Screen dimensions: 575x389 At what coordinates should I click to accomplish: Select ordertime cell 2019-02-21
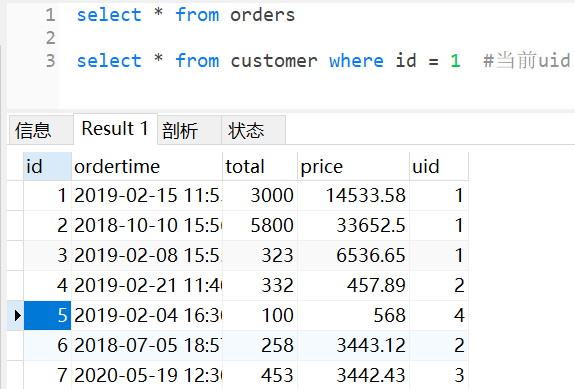(147, 285)
